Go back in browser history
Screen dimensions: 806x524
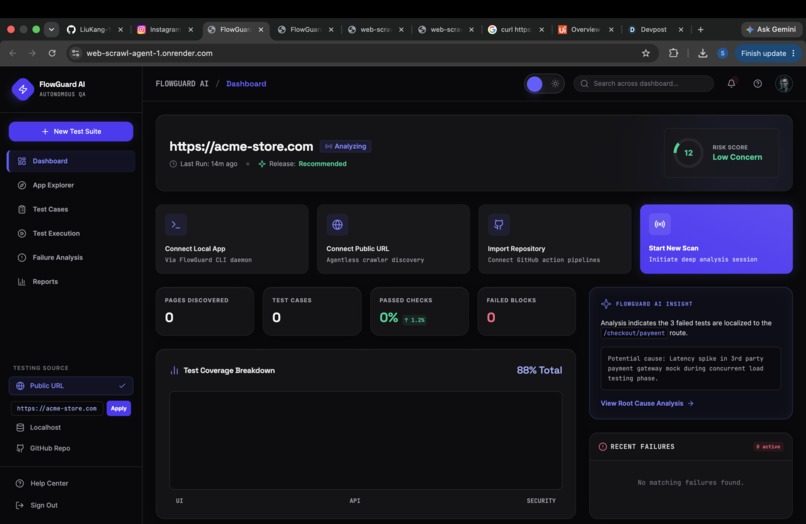point(13,53)
